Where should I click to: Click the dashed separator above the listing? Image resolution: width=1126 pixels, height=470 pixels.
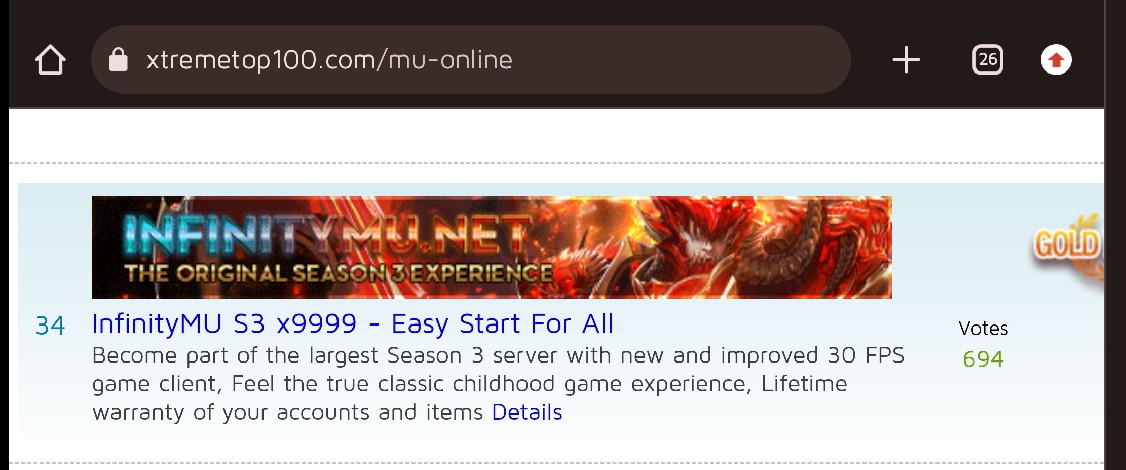tap(557, 163)
